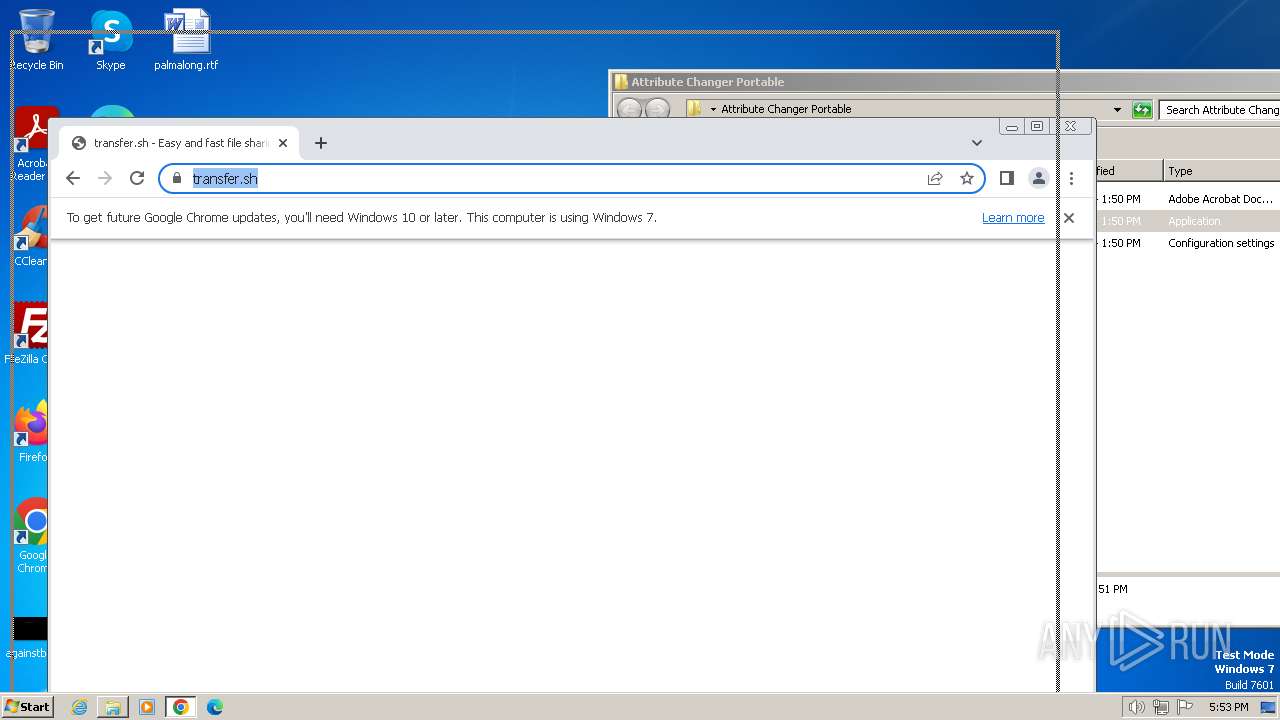The width and height of the screenshot is (1280, 720).
Task: Click Chrome back arrow button
Action: 73,178
